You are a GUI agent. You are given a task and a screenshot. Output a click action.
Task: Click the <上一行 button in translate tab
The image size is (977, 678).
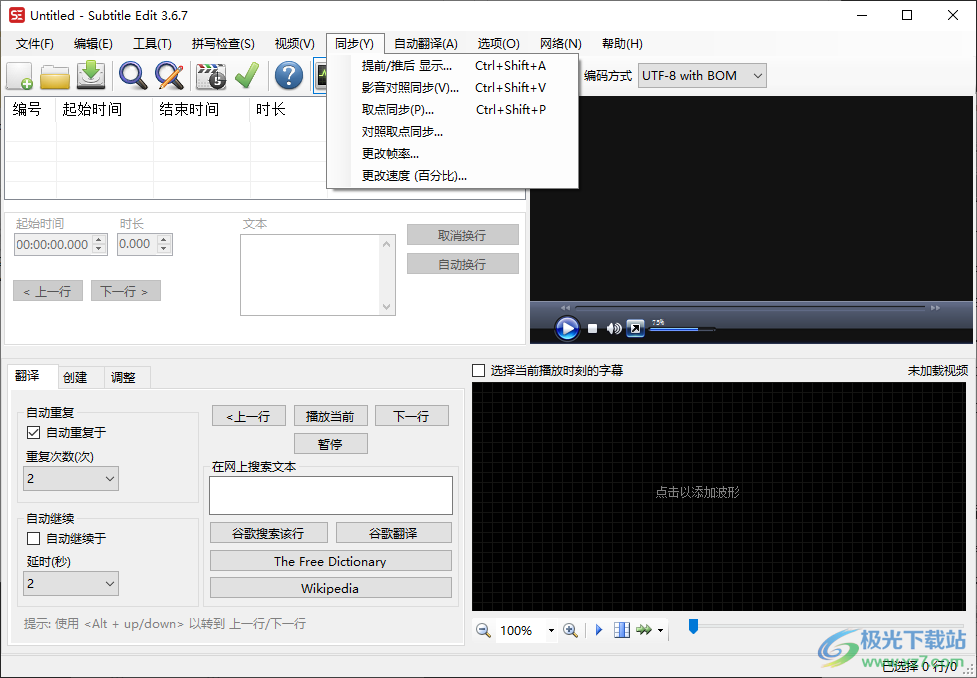pos(249,416)
